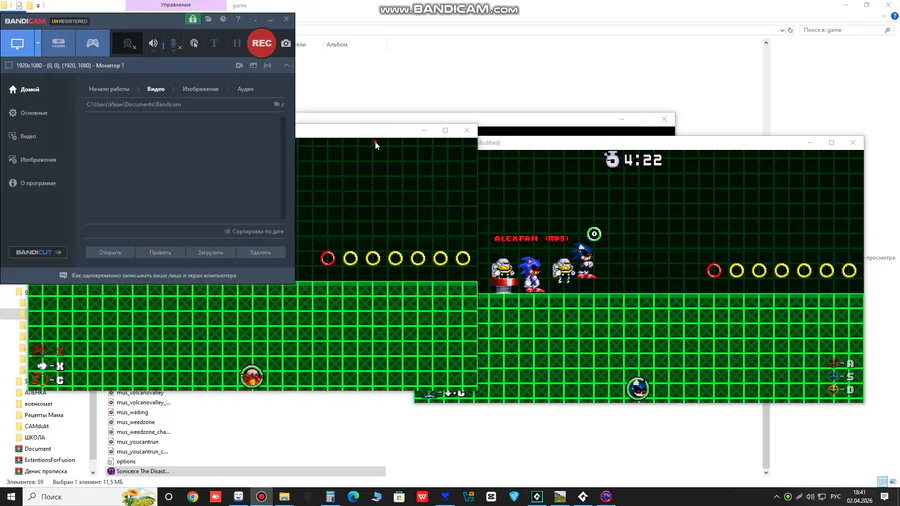Screen dimensions: 900x506
Task: Select mus_youcantrun file in Explorer
Action: tap(137, 442)
